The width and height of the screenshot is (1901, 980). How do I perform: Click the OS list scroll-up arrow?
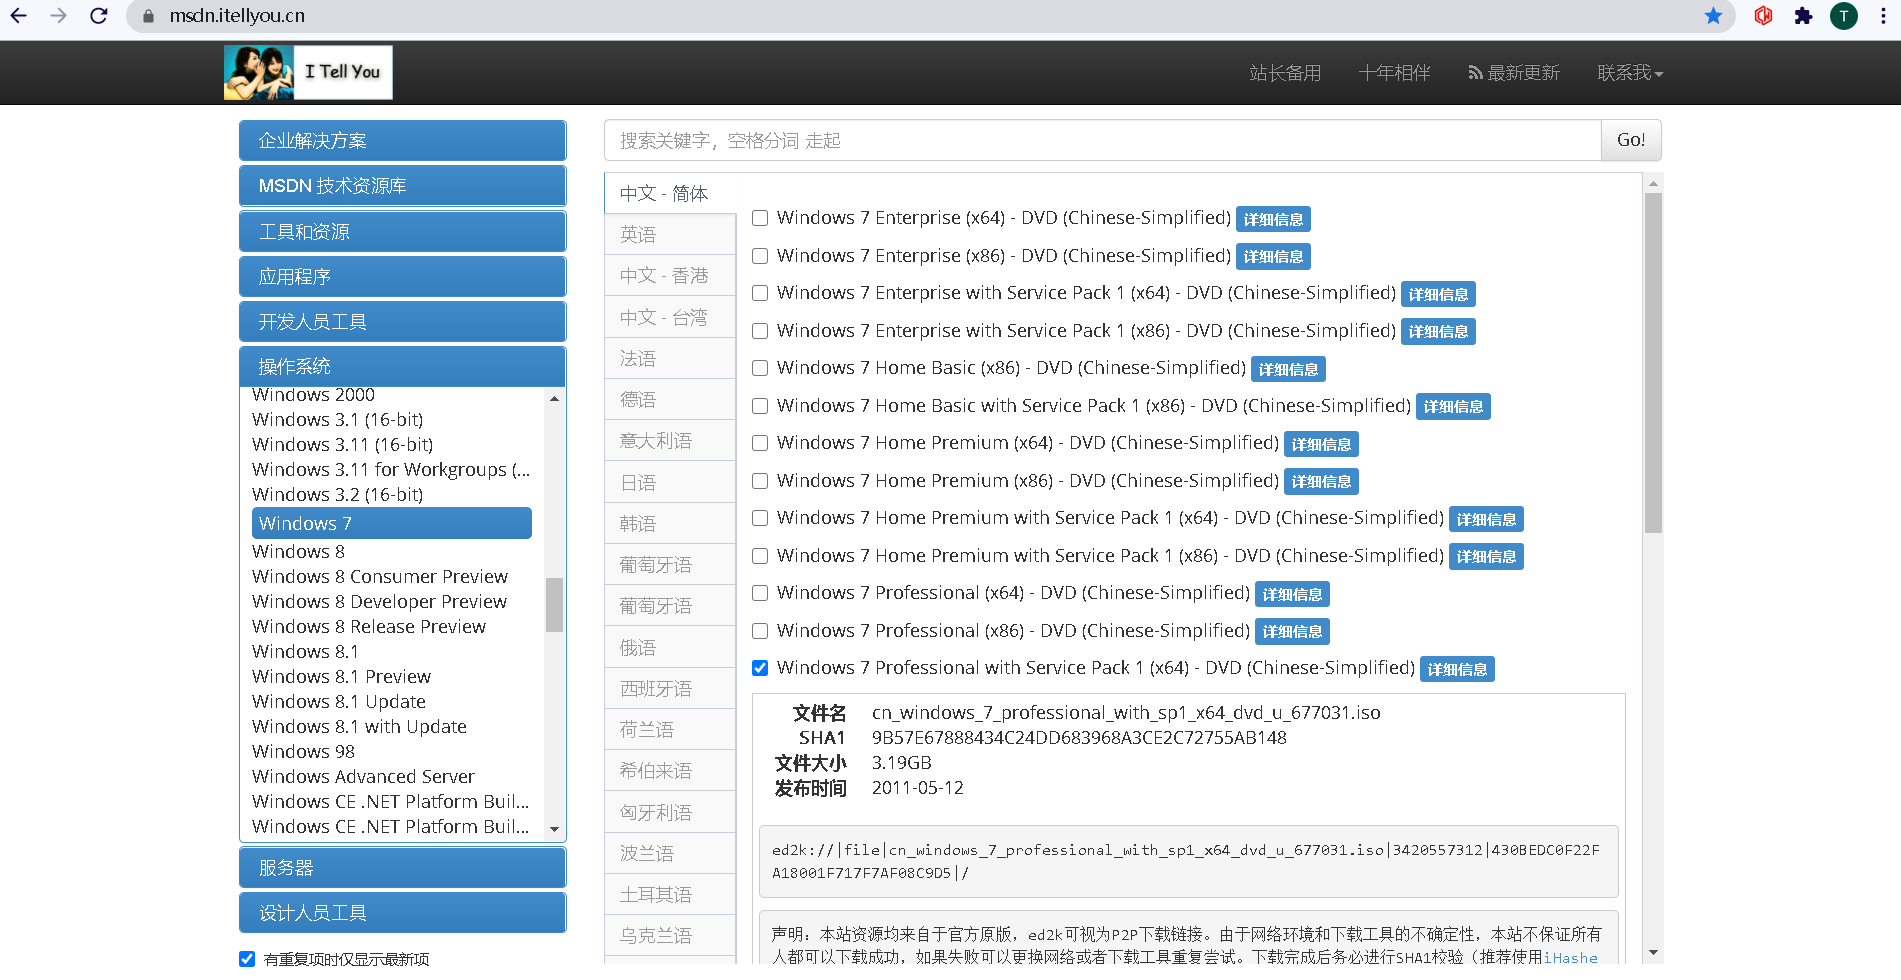click(554, 398)
